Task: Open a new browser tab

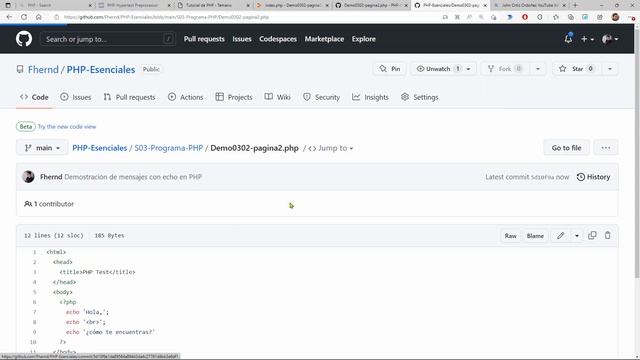Action: coord(576,5)
